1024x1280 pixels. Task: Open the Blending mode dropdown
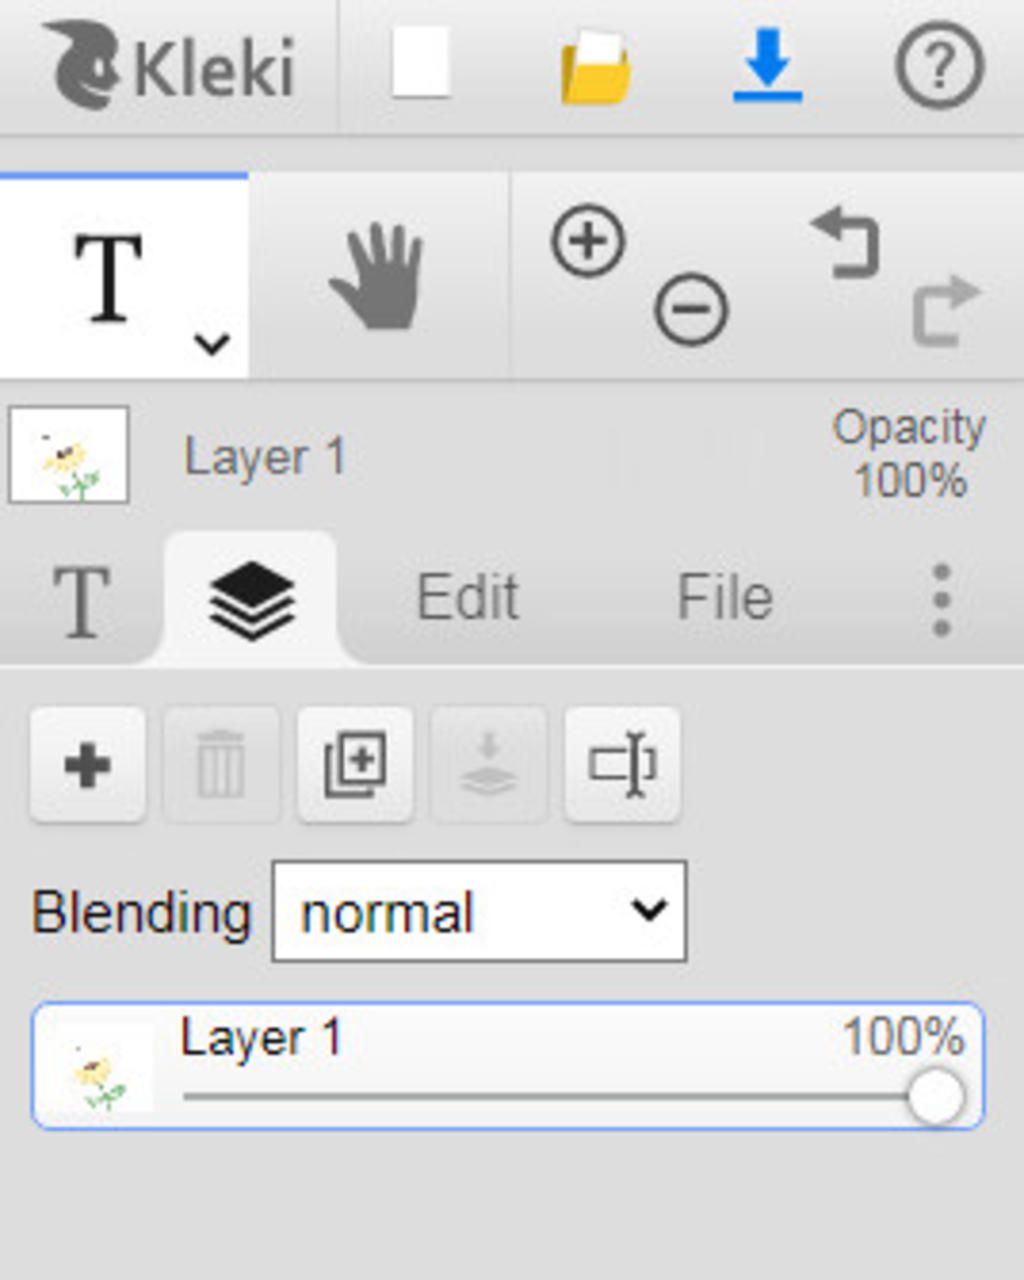coord(479,912)
